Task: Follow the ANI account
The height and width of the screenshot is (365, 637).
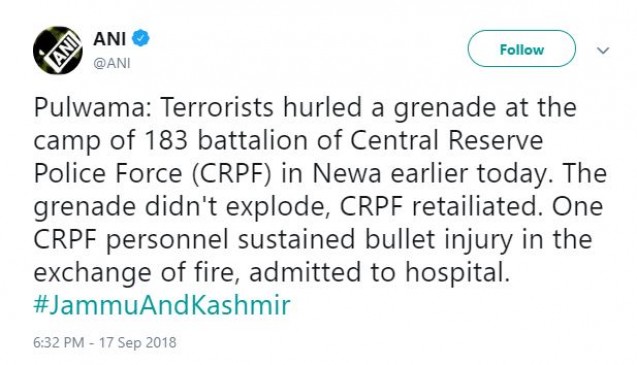Action: coord(522,49)
